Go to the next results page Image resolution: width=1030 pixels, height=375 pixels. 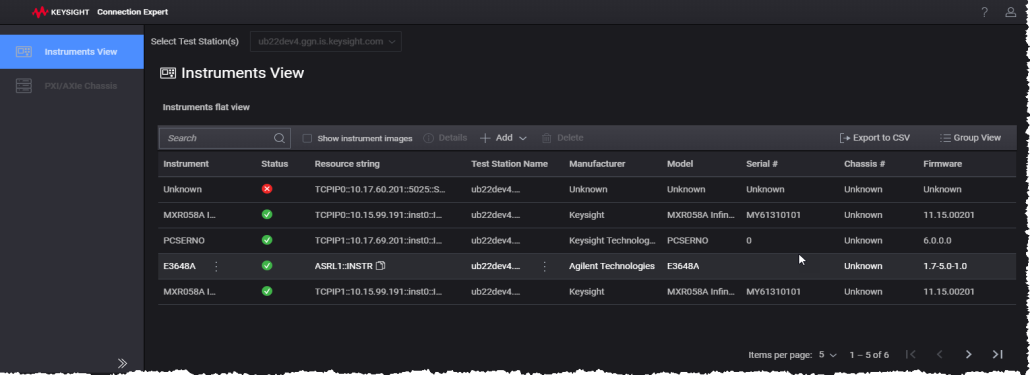(x=968, y=355)
